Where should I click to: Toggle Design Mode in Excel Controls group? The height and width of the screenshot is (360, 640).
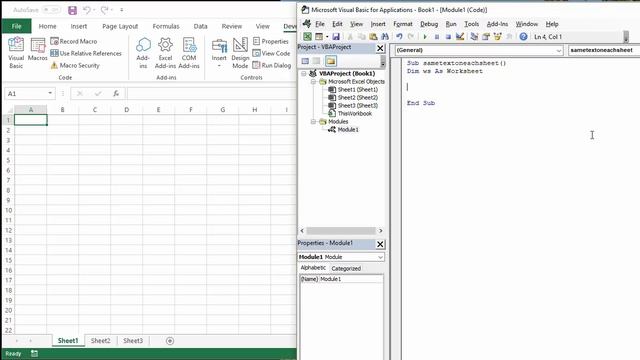pyautogui.click(x=240, y=53)
